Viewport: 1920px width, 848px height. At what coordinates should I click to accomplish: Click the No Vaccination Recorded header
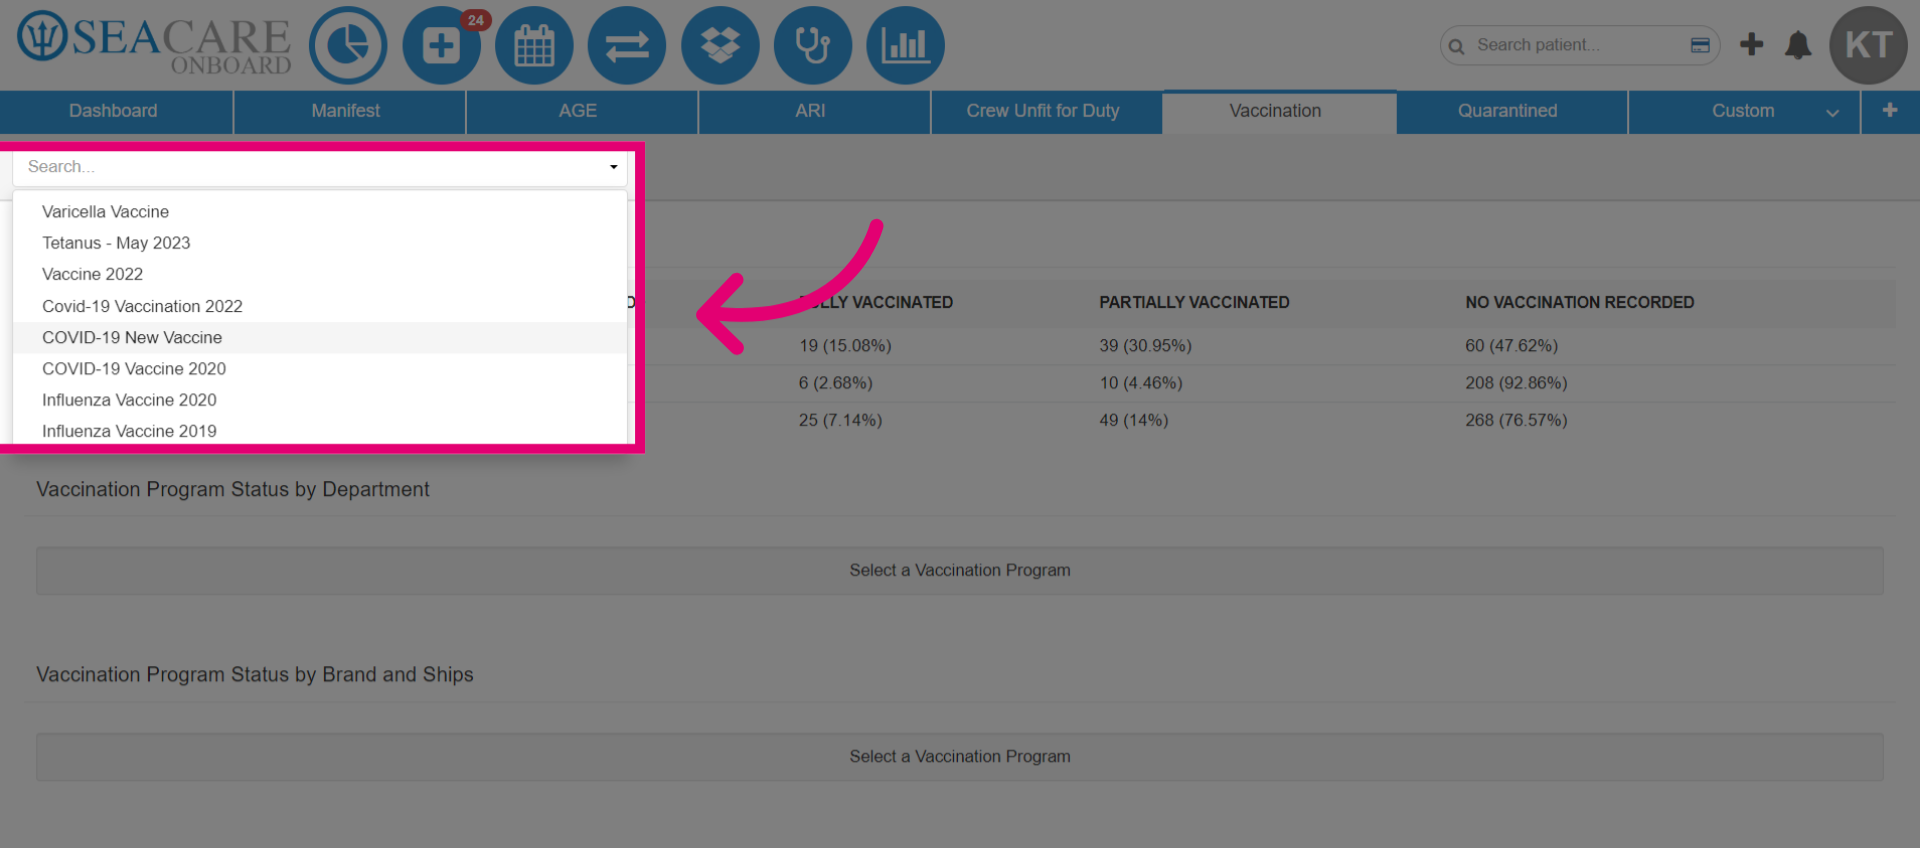(1580, 302)
